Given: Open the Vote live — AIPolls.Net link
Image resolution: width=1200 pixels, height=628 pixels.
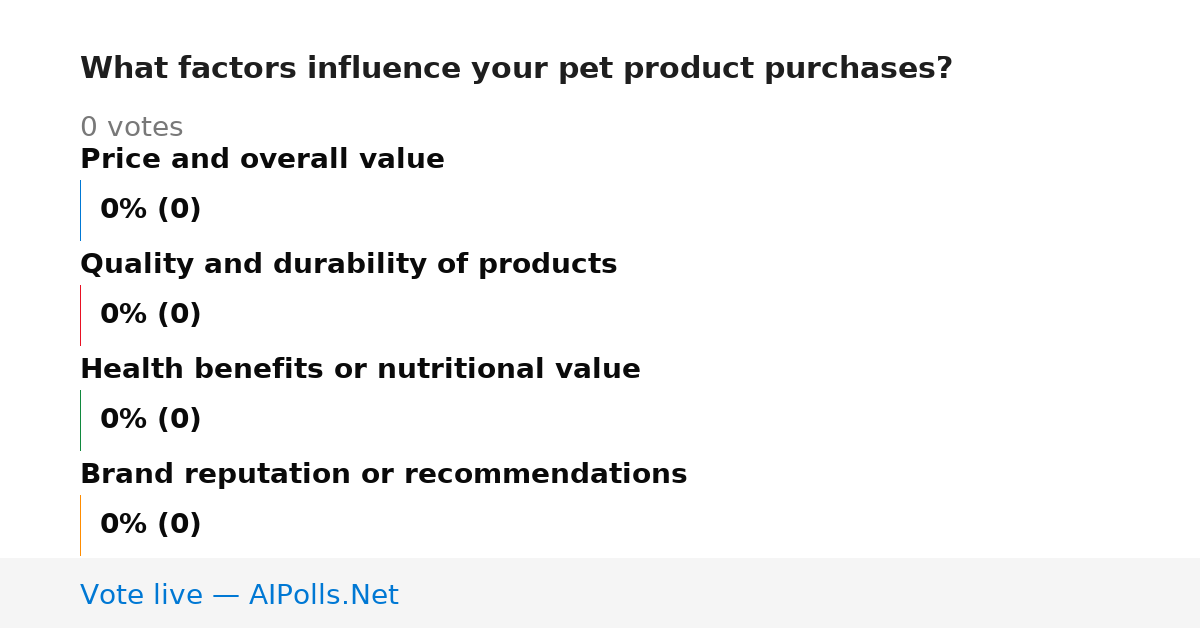Looking at the screenshot, I should (239, 596).
